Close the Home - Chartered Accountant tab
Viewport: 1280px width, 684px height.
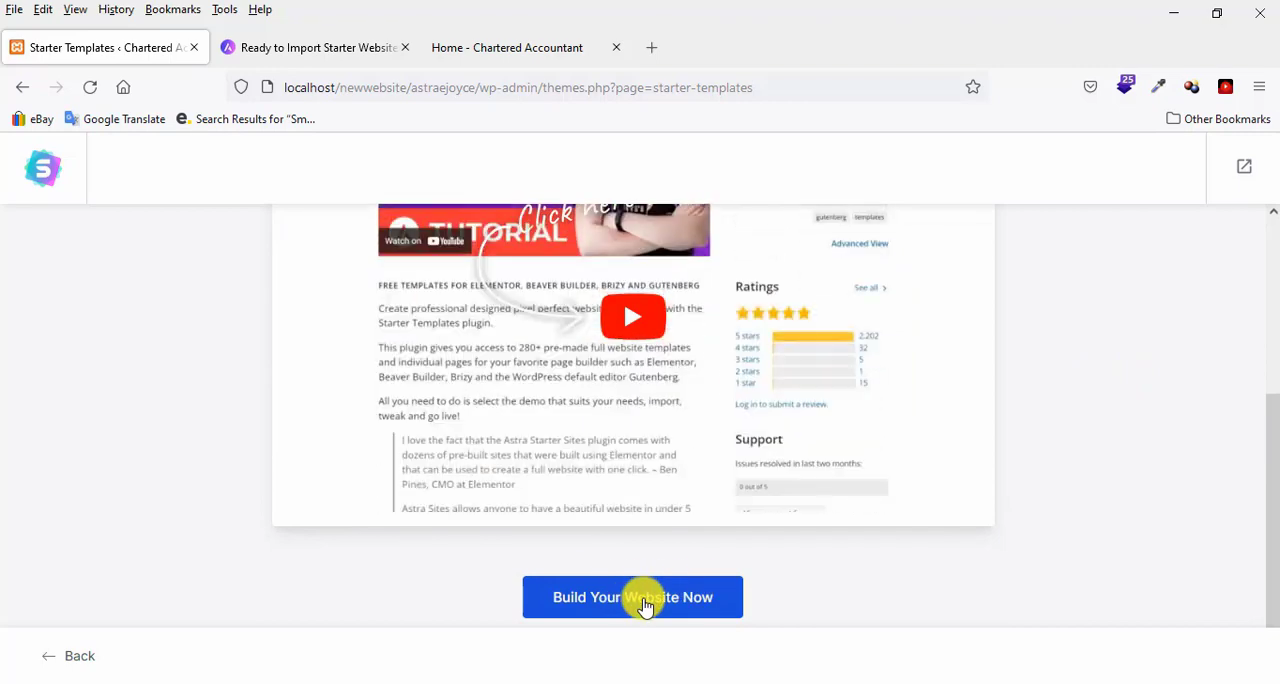[616, 47]
